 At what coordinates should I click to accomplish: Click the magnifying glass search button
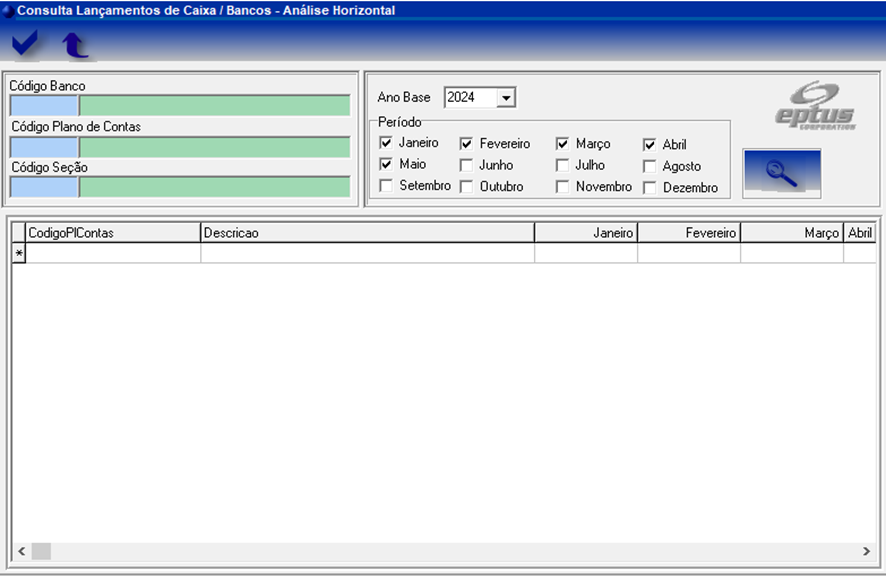pyautogui.click(x=781, y=173)
